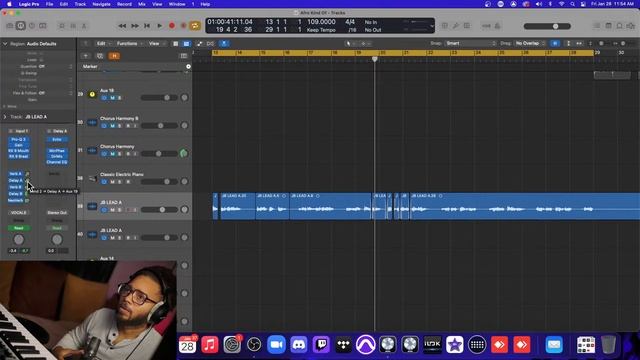This screenshot has width=640, height=360.
Task: Adjust JB LEAD A selected track volume slider
Action: (159, 210)
